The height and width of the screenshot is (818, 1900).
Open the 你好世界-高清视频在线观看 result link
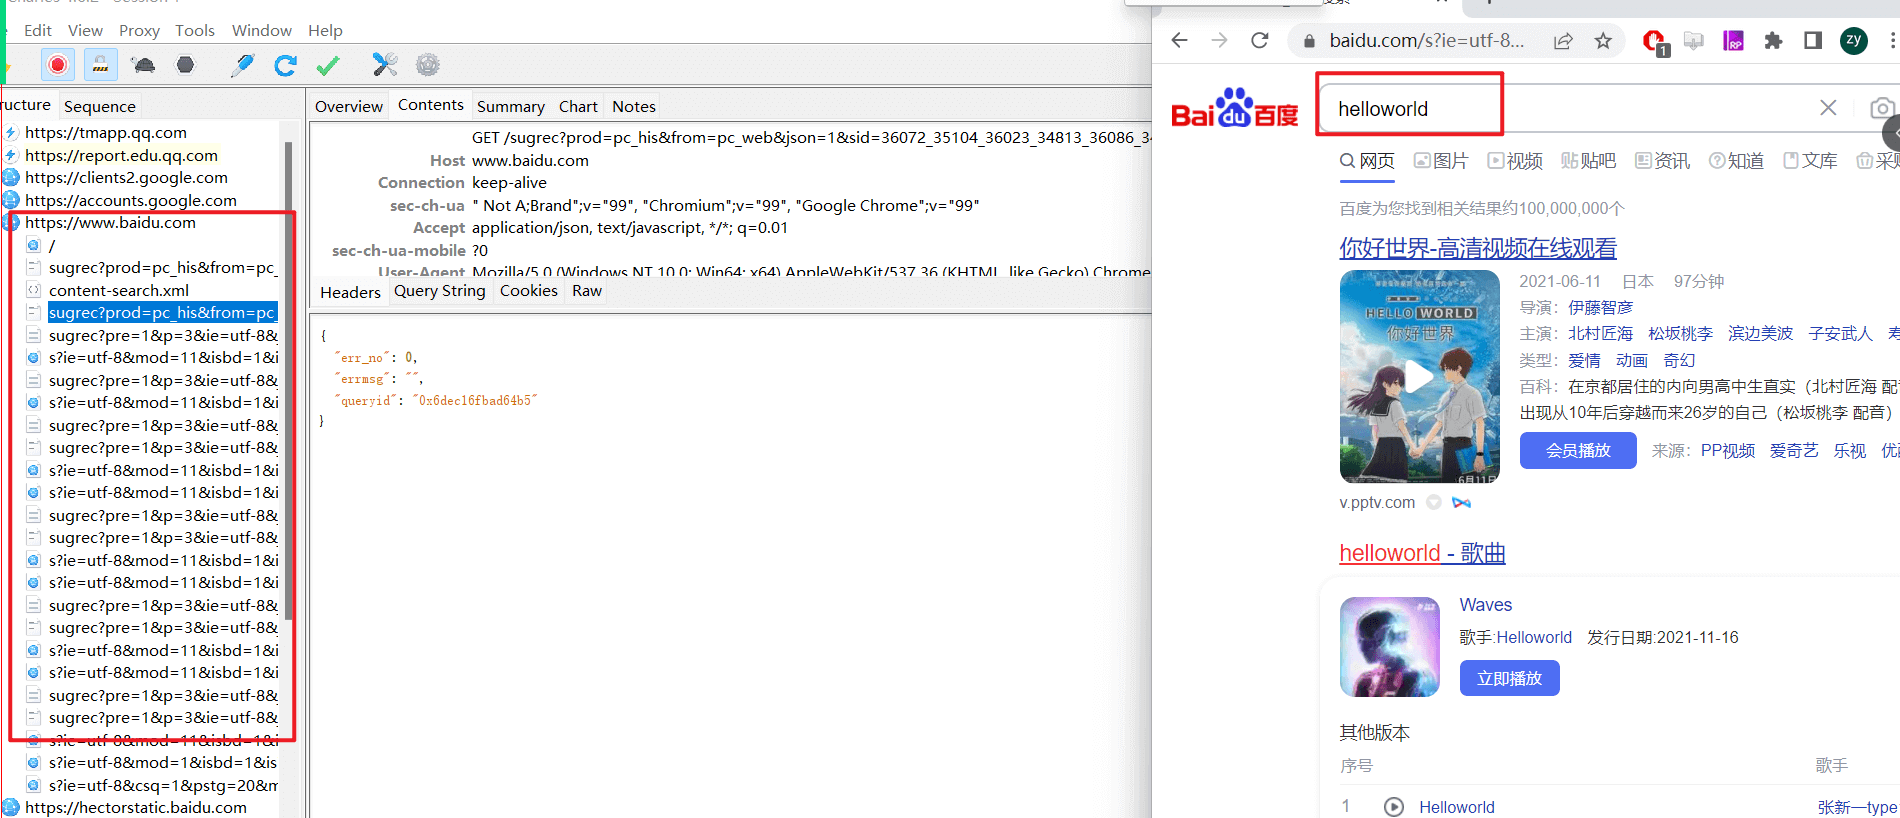[1478, 247]
